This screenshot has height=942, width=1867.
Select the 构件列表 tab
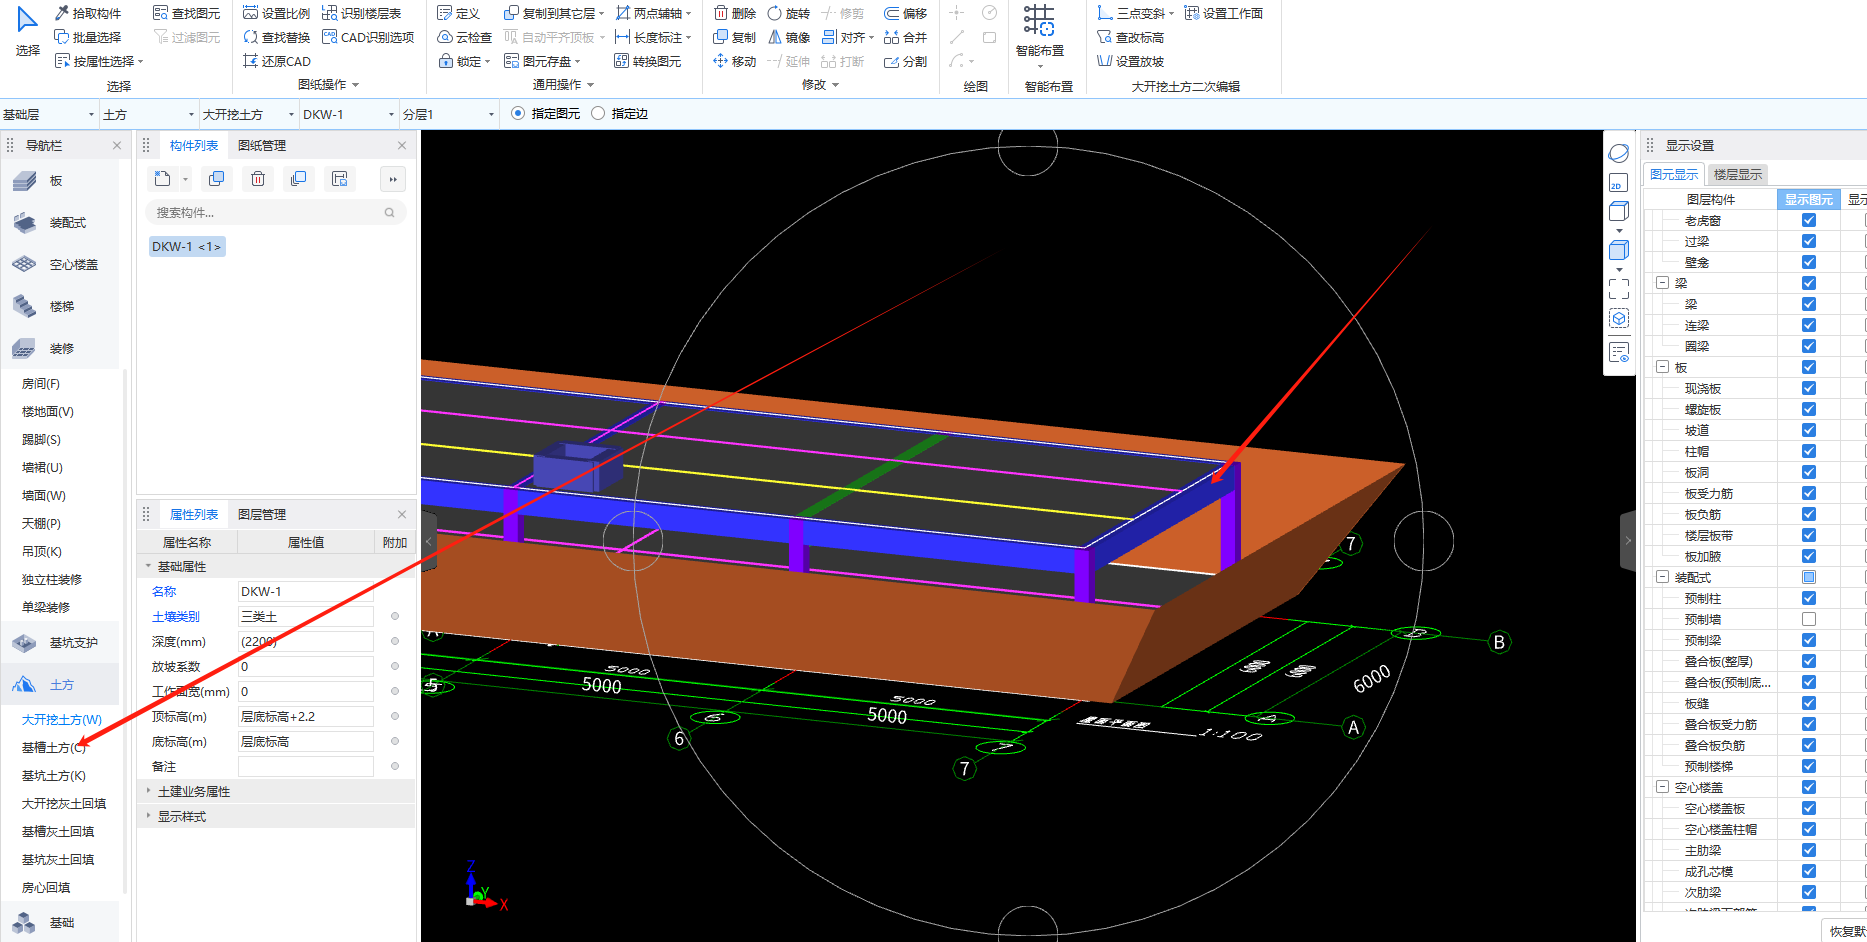click(x=194, y=145)
